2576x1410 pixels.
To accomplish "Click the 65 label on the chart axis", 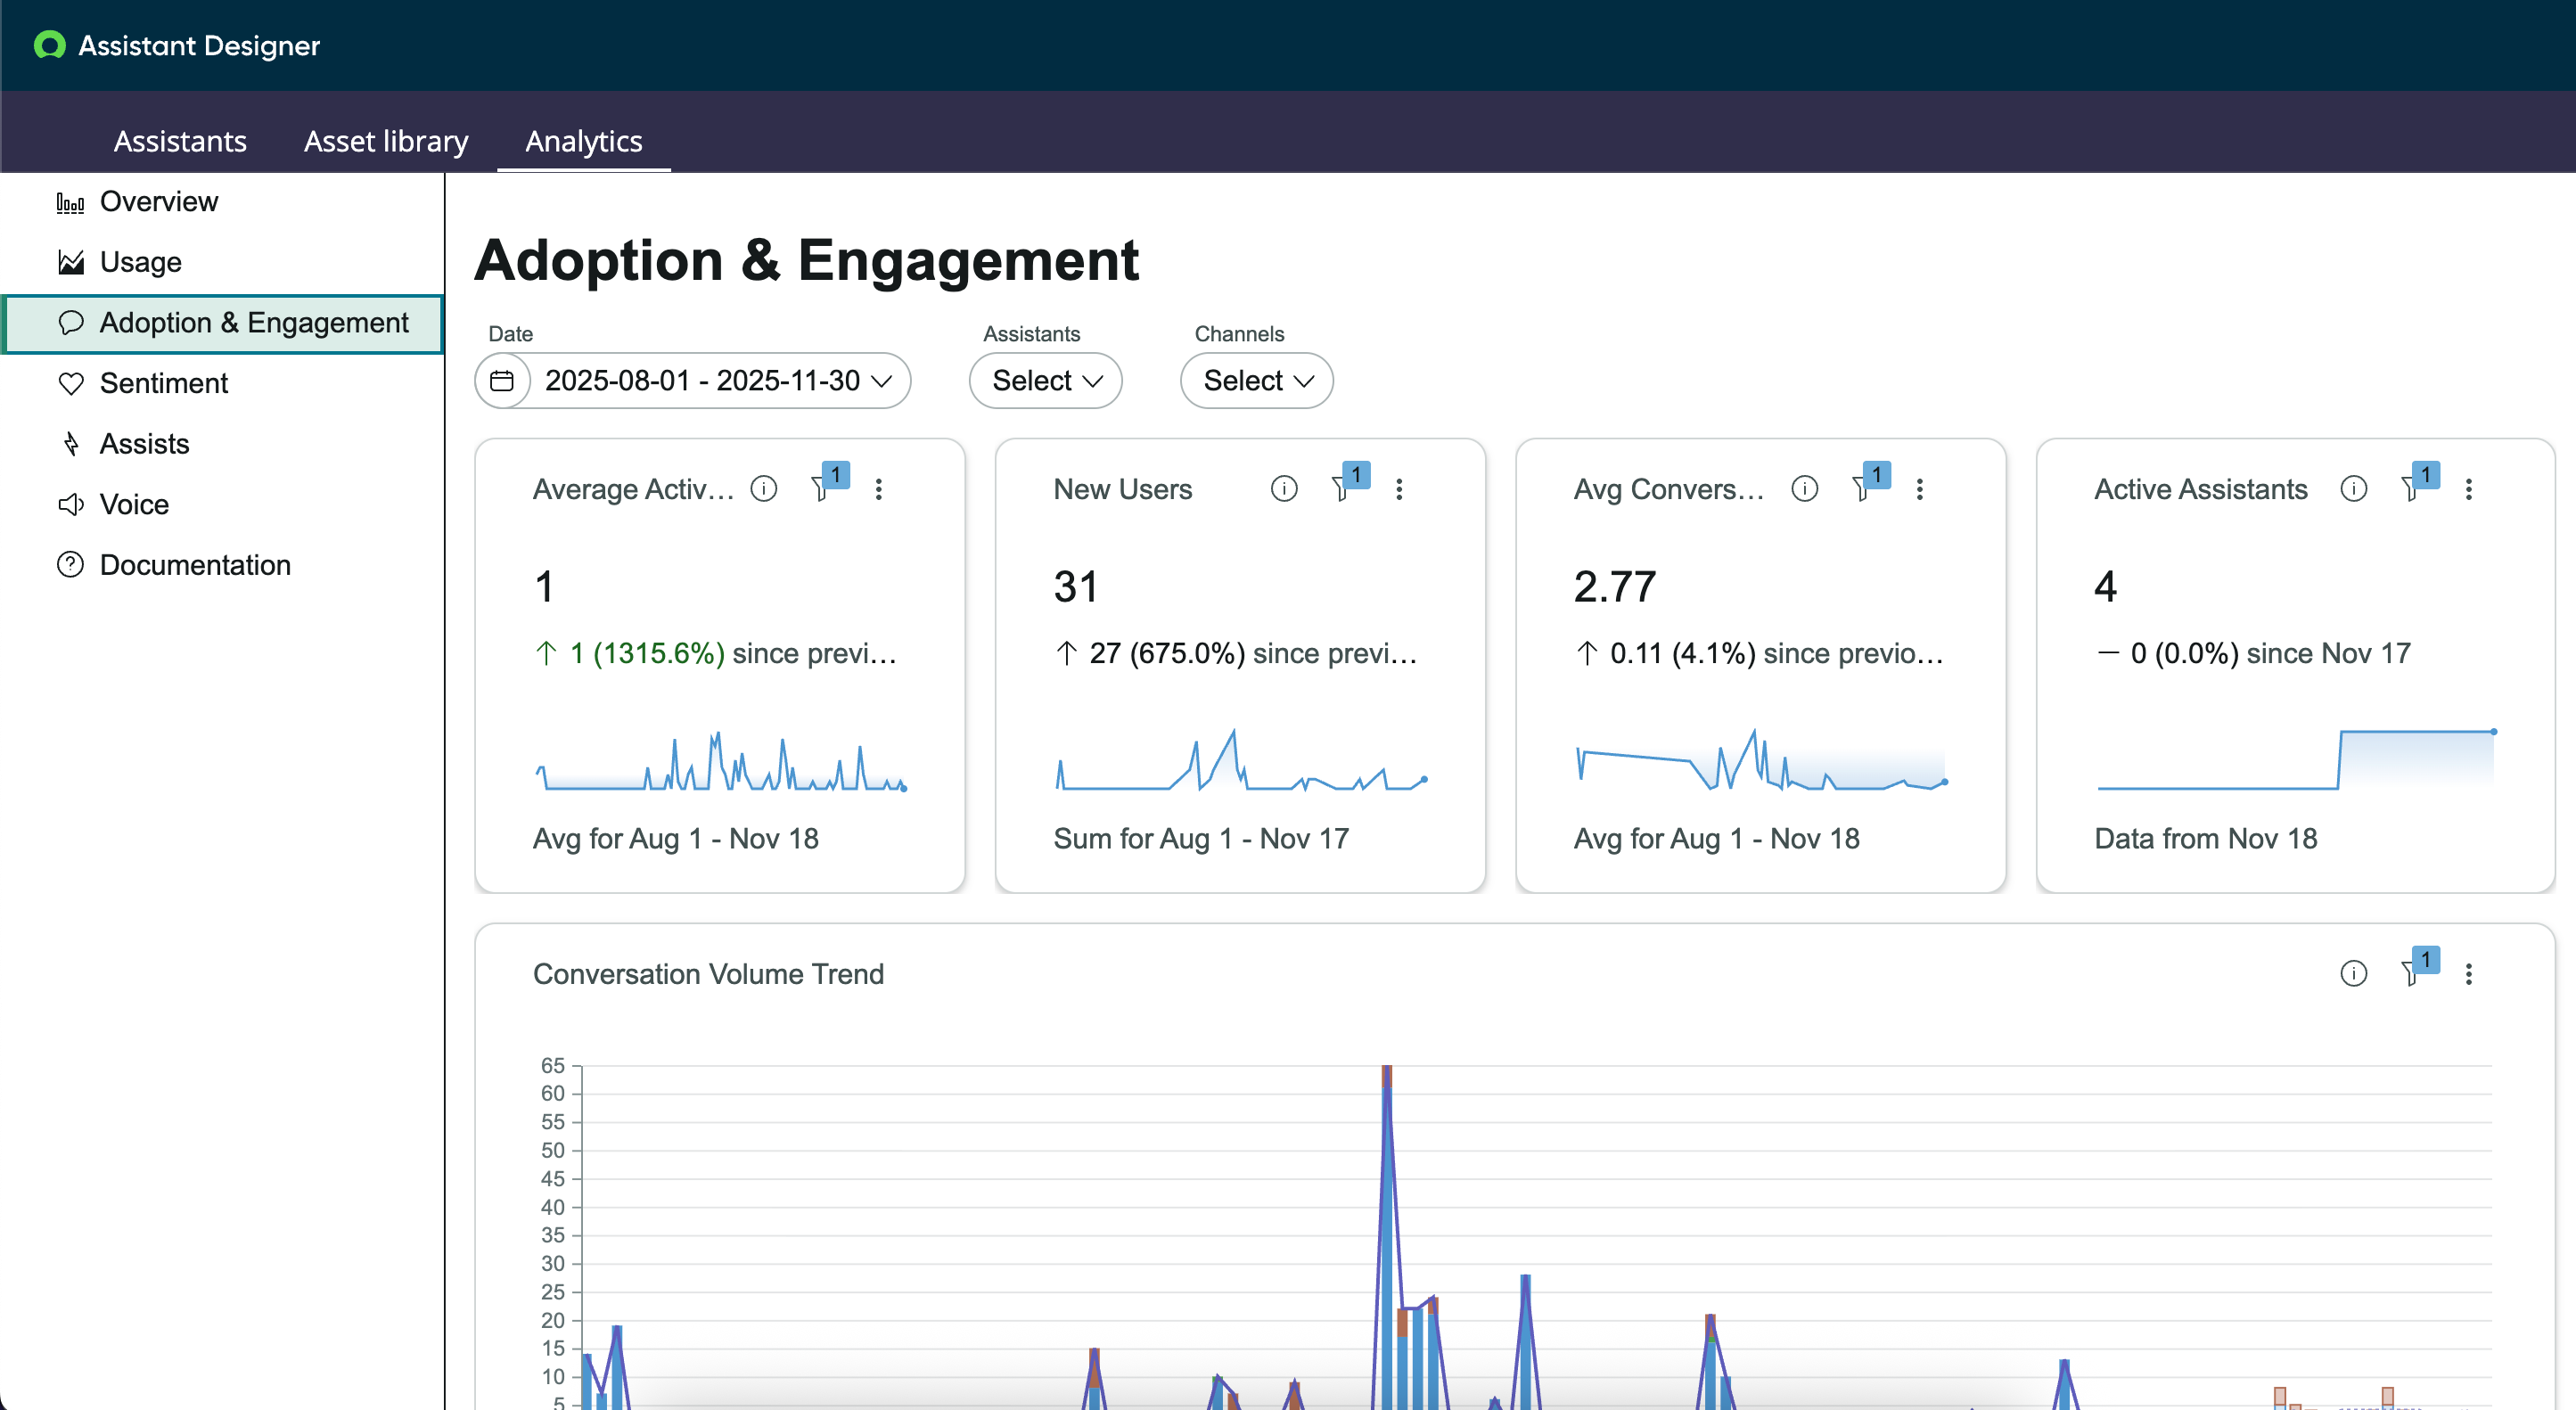I will point(553,1066).
